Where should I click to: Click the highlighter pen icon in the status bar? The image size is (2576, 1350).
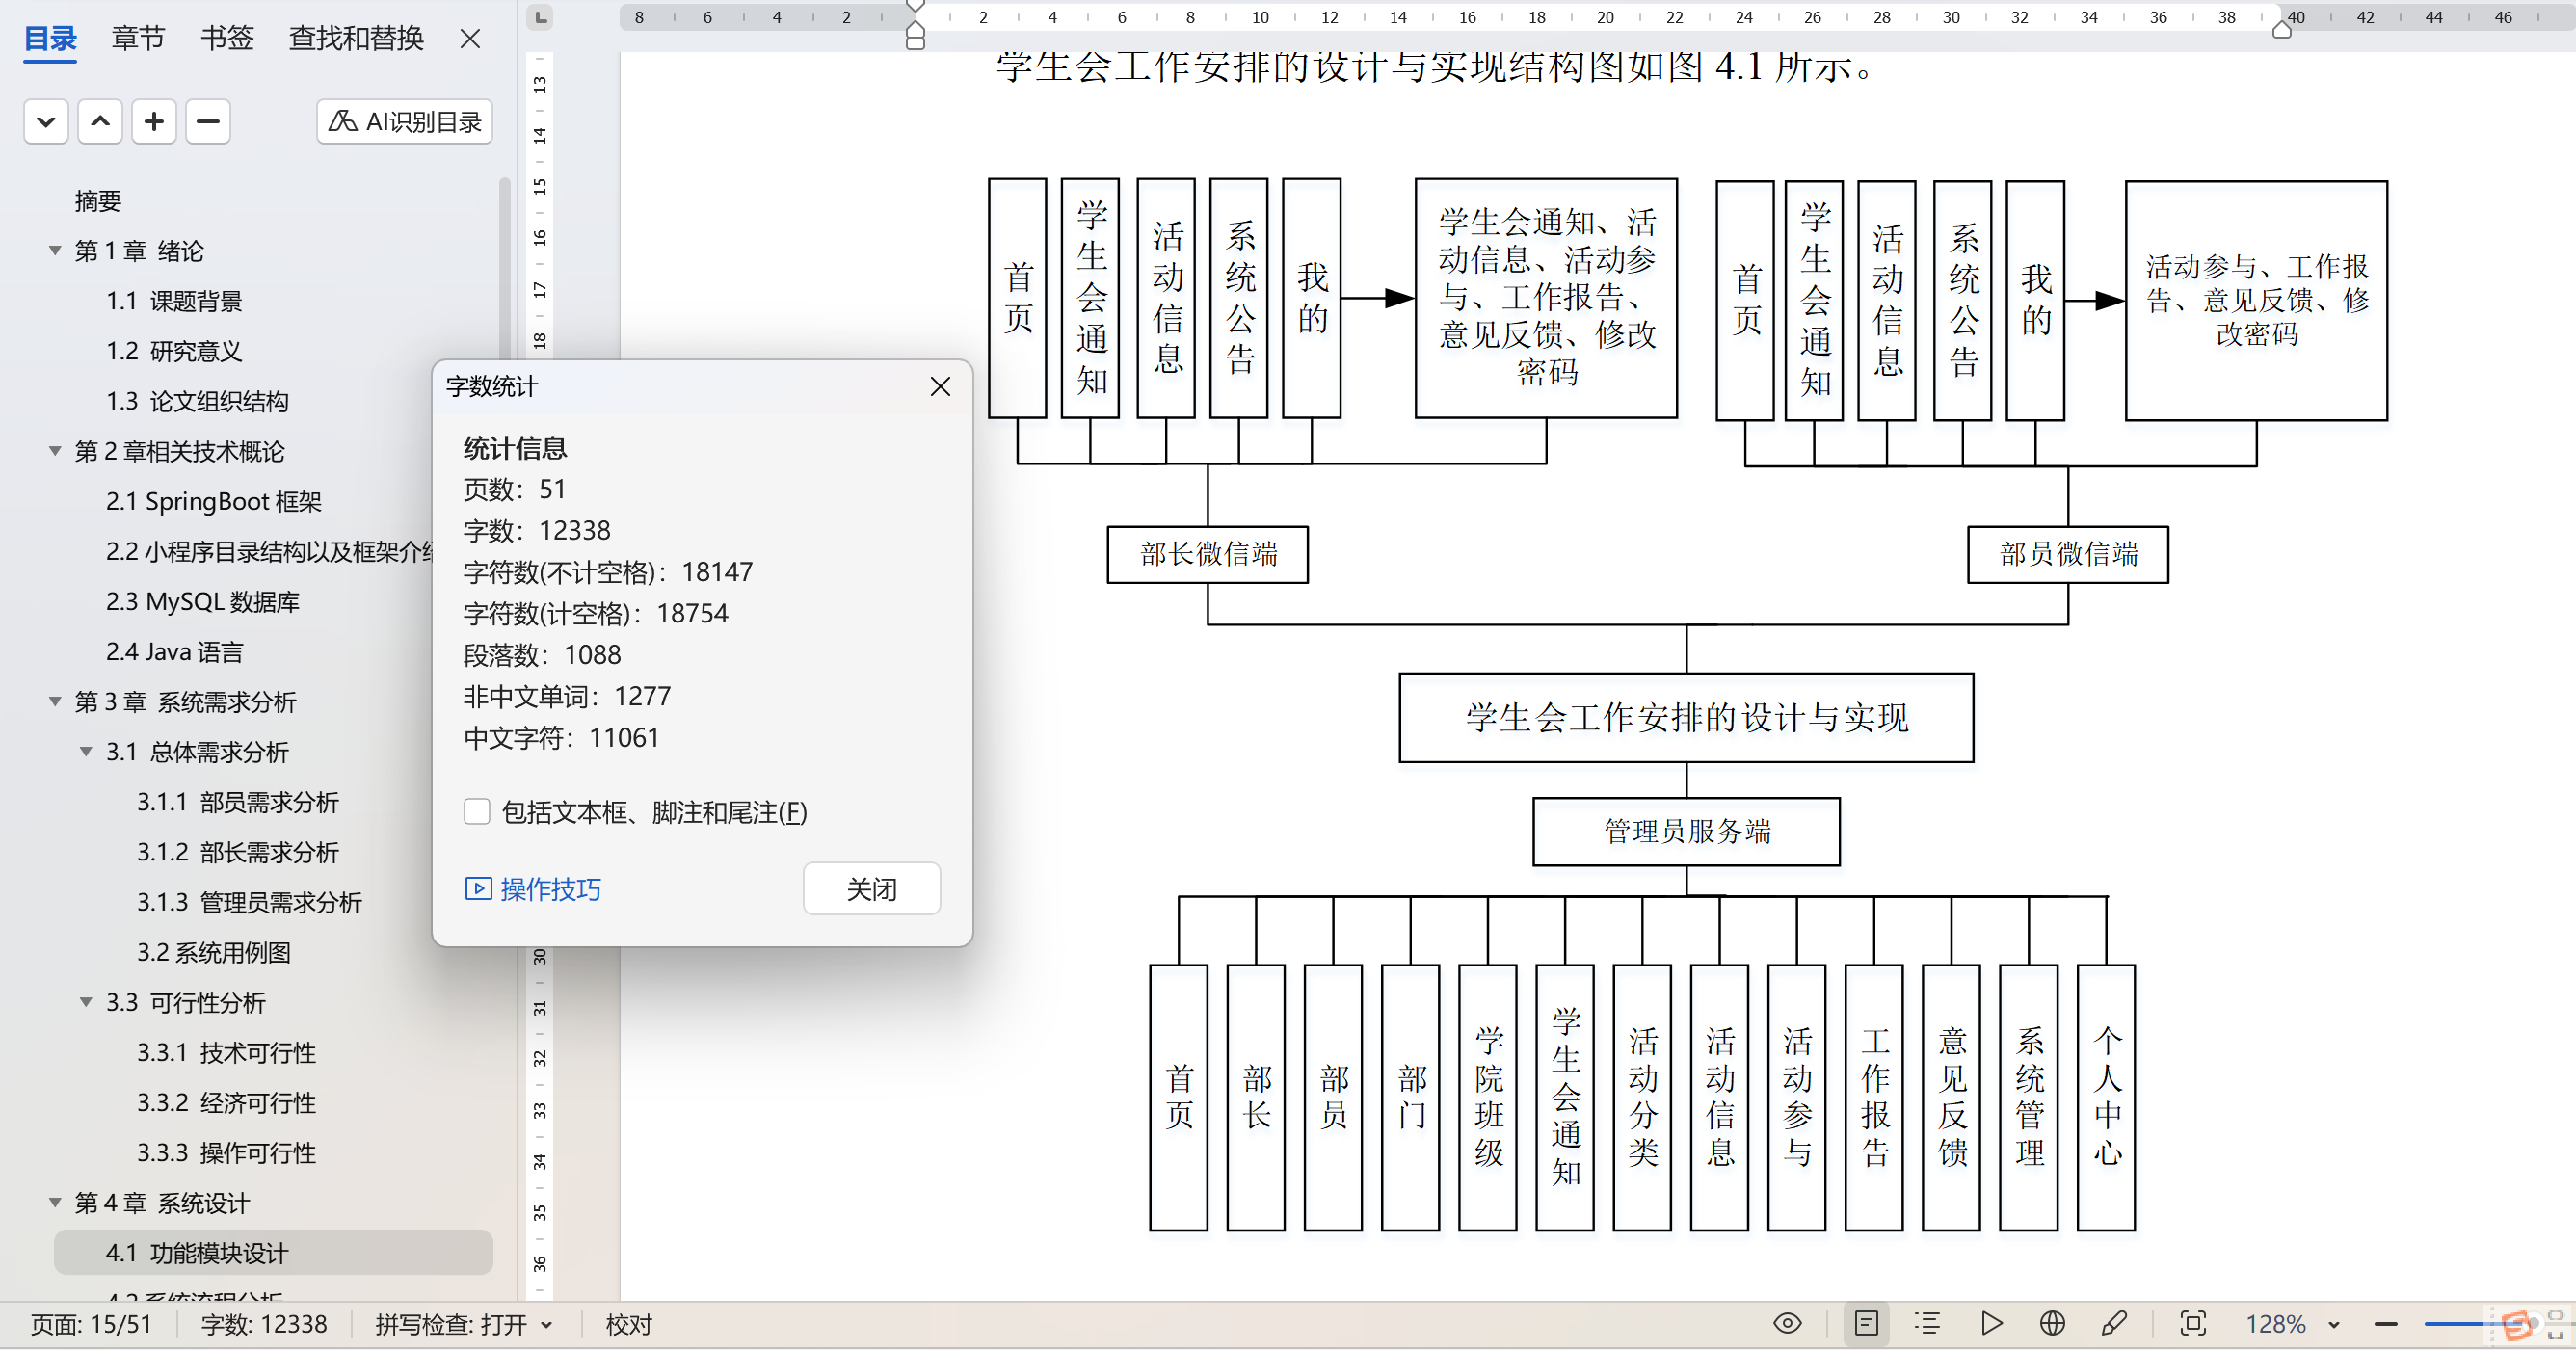[x=2114, y=1324]
